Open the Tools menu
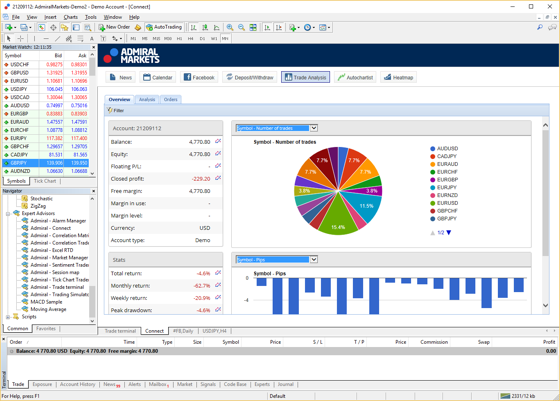Screen dimensions: 560x401 pos(91,17)
